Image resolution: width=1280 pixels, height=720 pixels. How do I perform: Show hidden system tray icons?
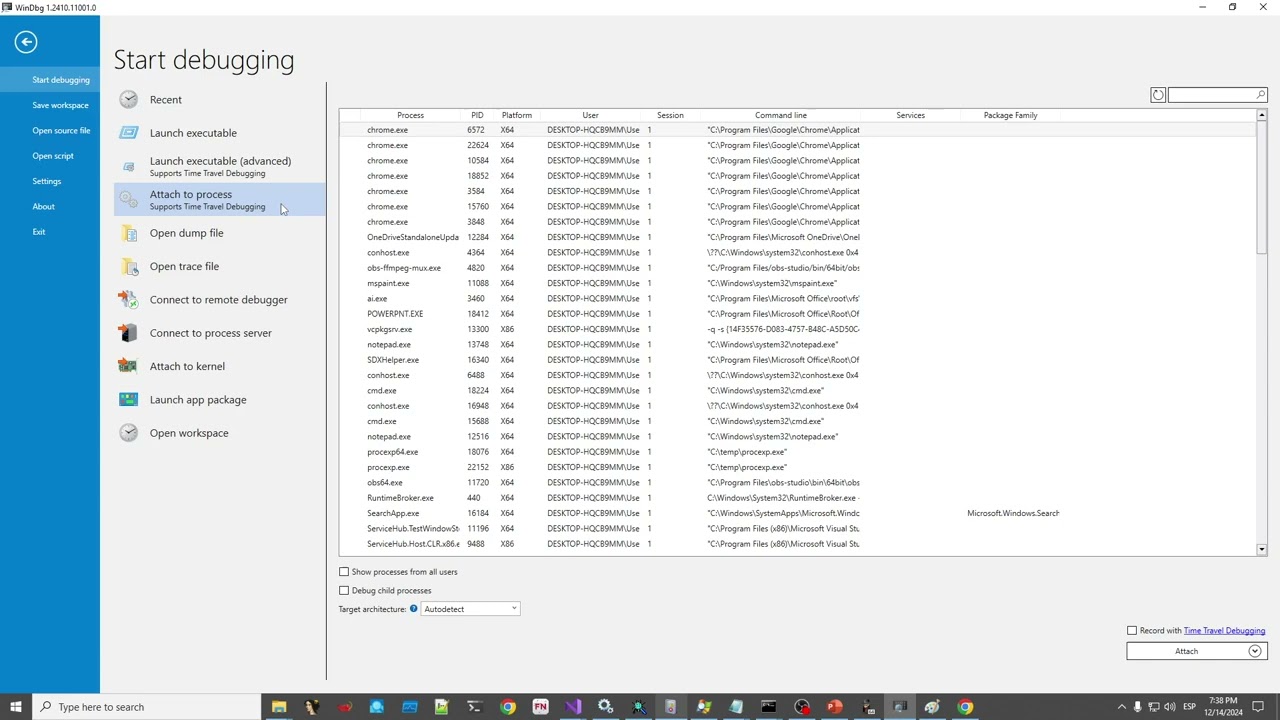[x=1121, y=707]
